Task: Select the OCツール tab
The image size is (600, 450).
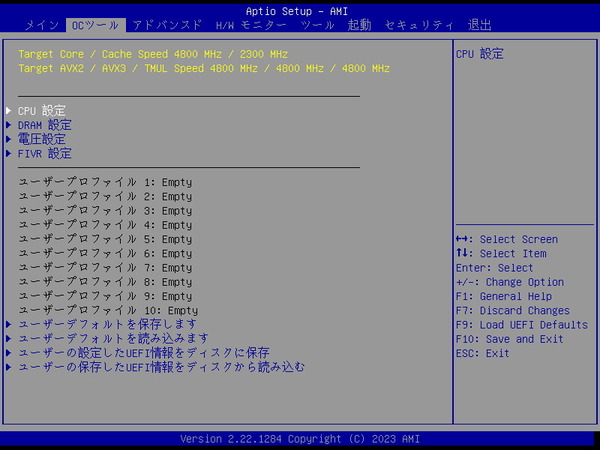Action: point(95,26)
